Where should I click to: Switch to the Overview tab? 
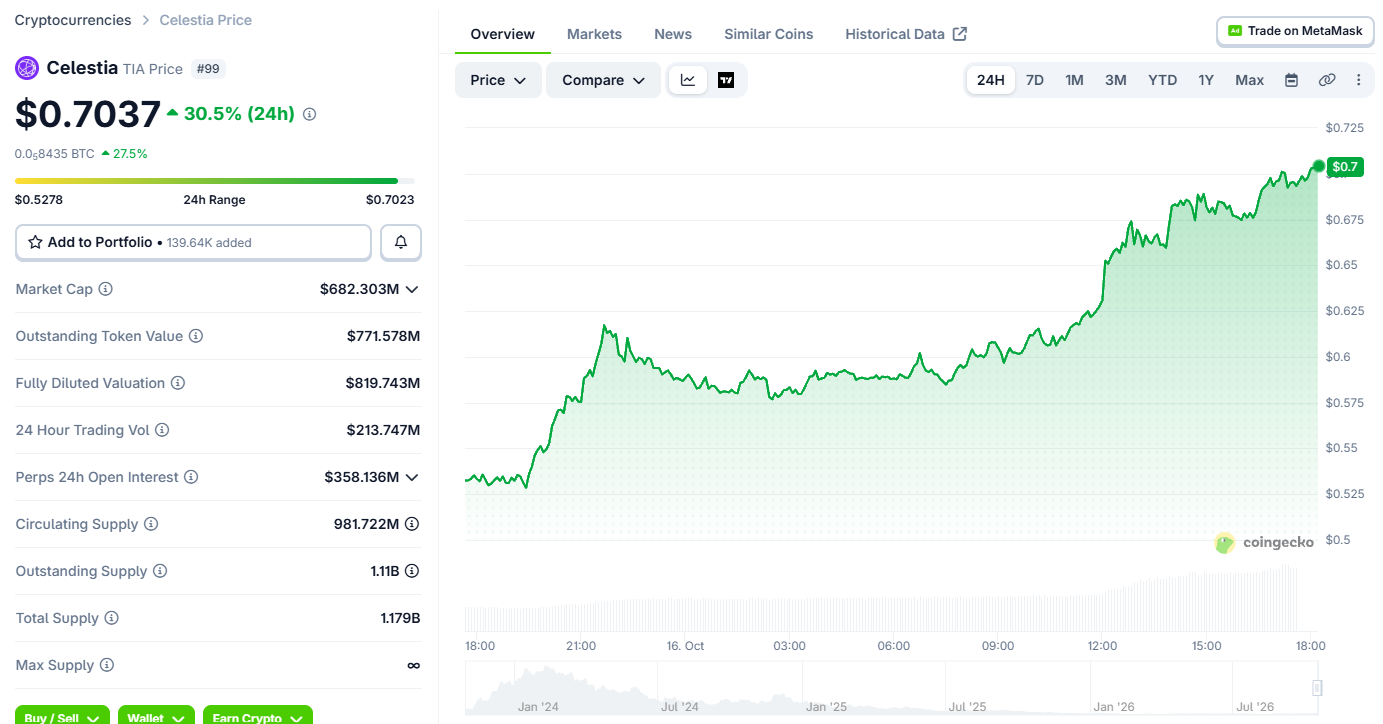coord(503,34)
